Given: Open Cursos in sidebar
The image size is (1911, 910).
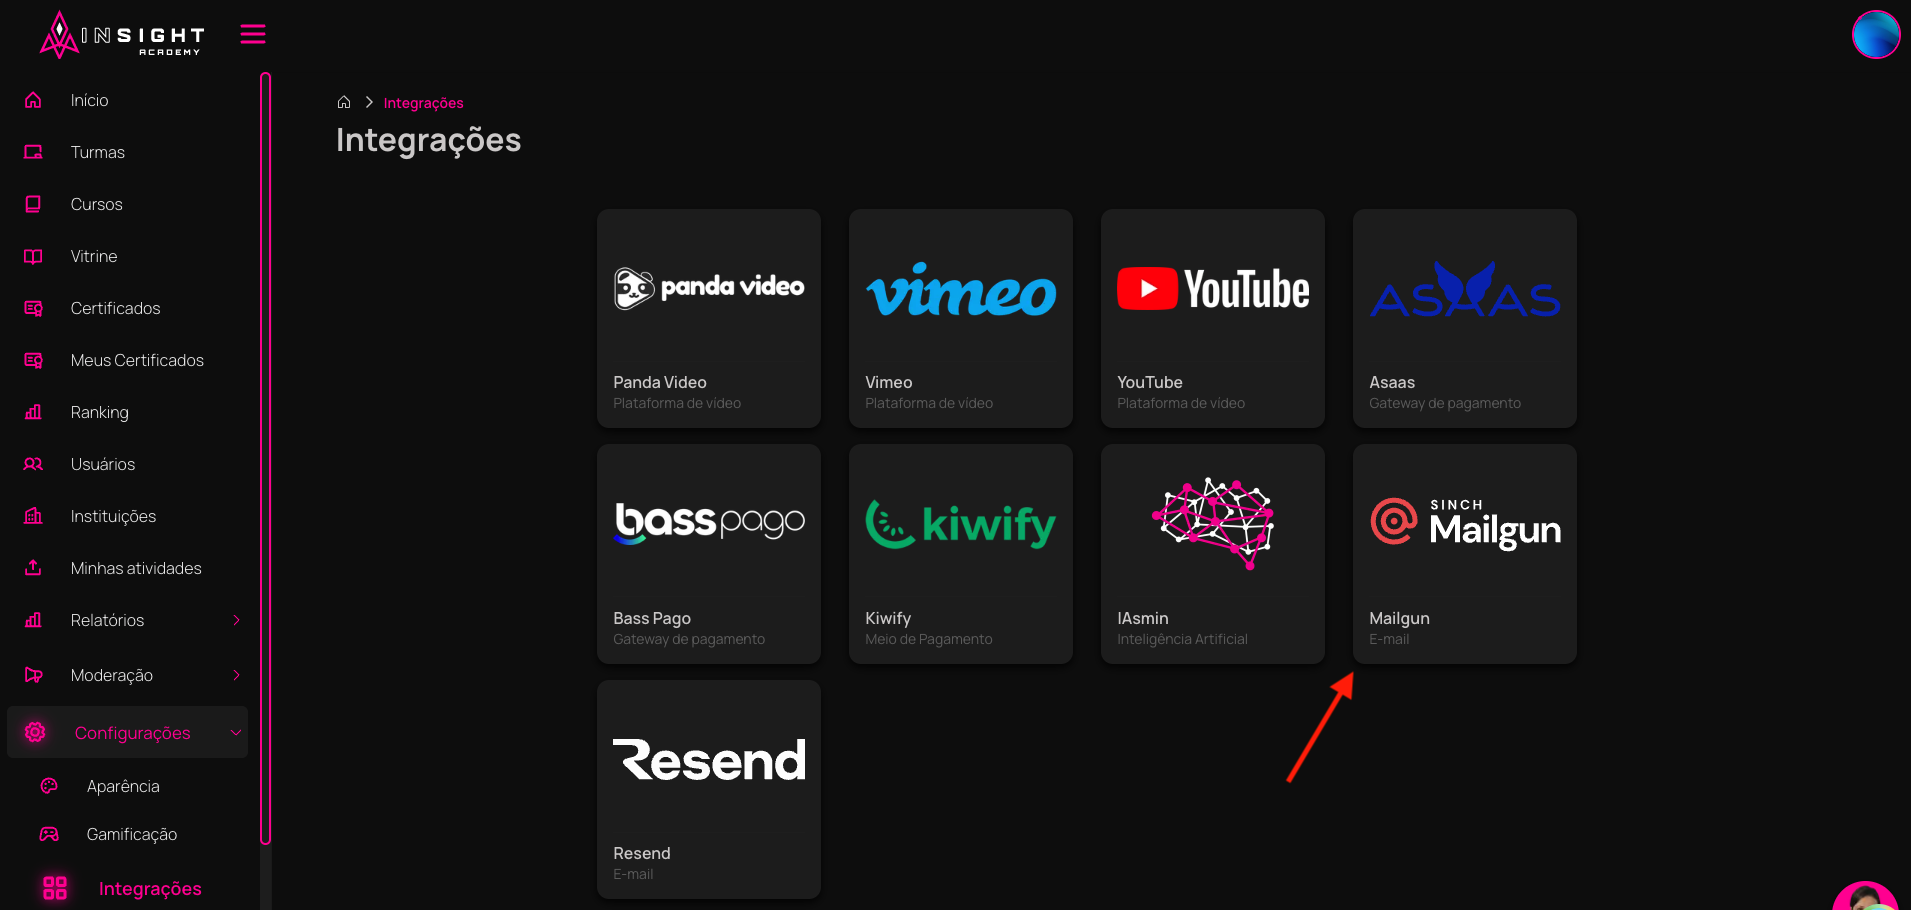Looking at the screenshot, I should pos(97,204).
